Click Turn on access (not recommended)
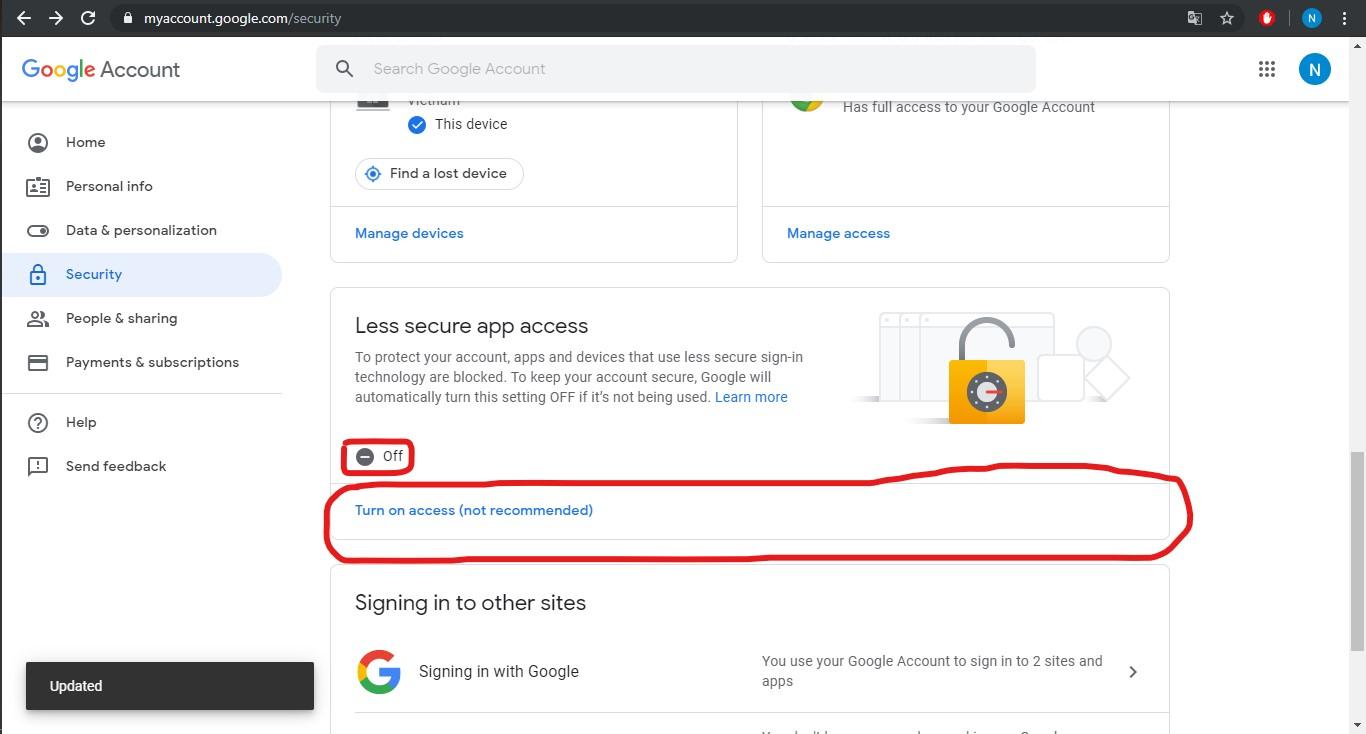 click(x=474, y=510)
